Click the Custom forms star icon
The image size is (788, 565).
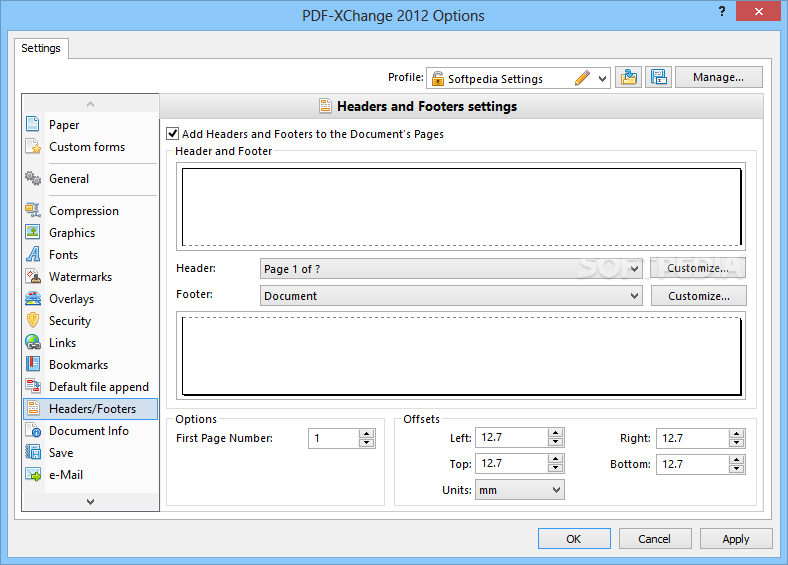33,146
